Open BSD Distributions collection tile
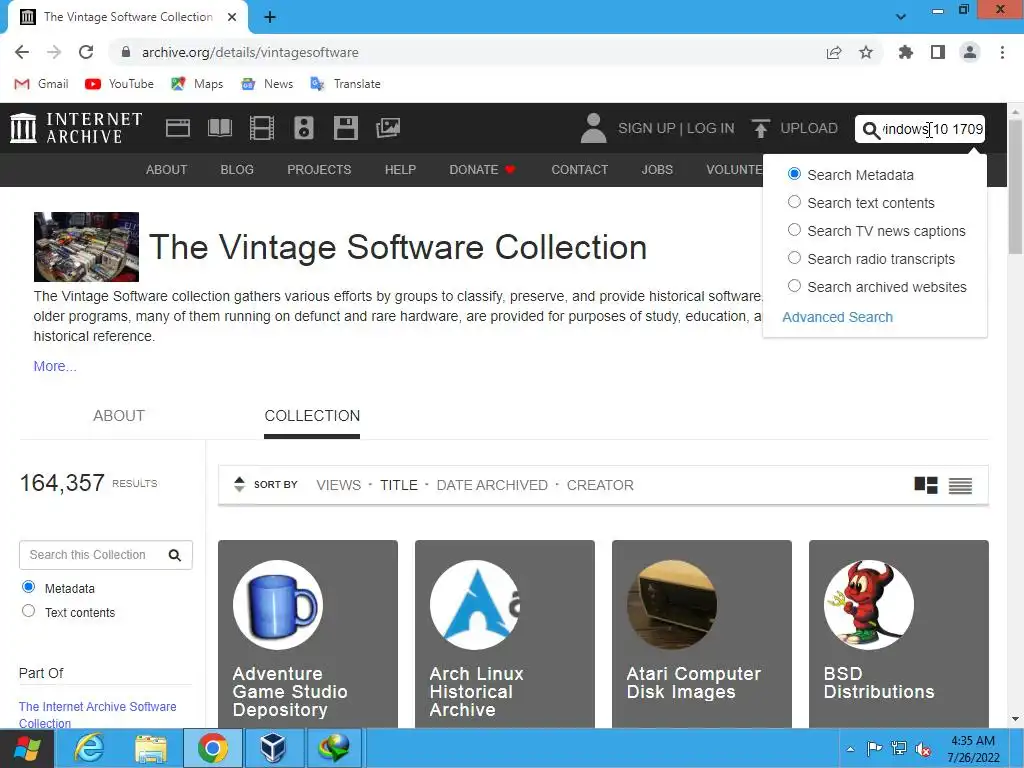This screenshot has height=768, width=1024. pyautogui.click(x=899, y=633)
